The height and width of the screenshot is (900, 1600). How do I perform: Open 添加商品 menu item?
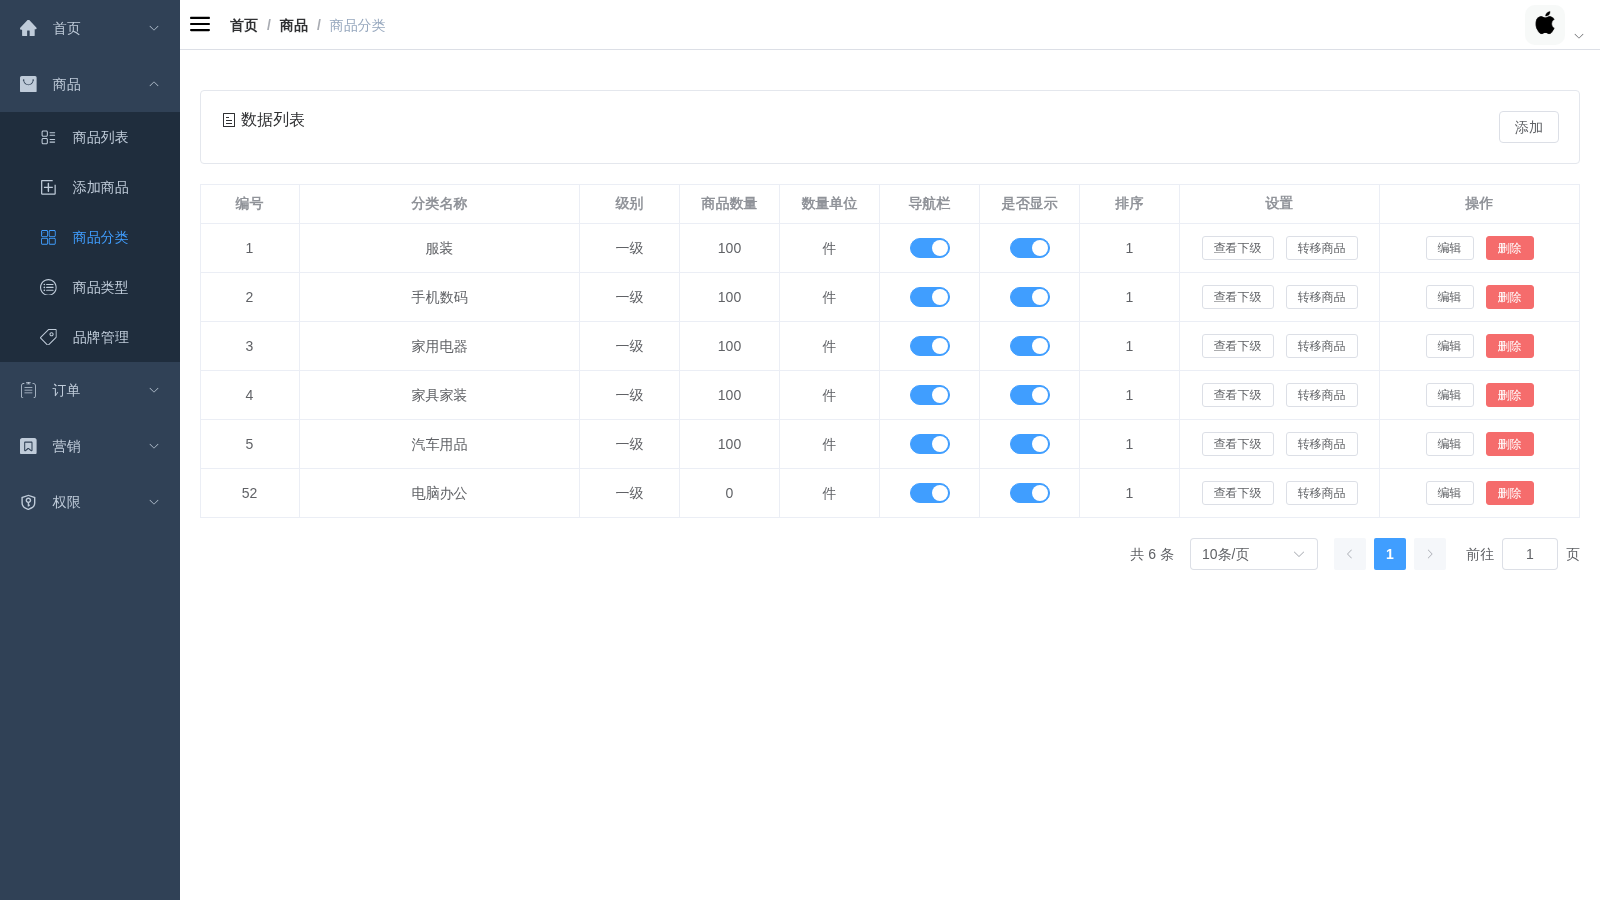coord(90,187)
